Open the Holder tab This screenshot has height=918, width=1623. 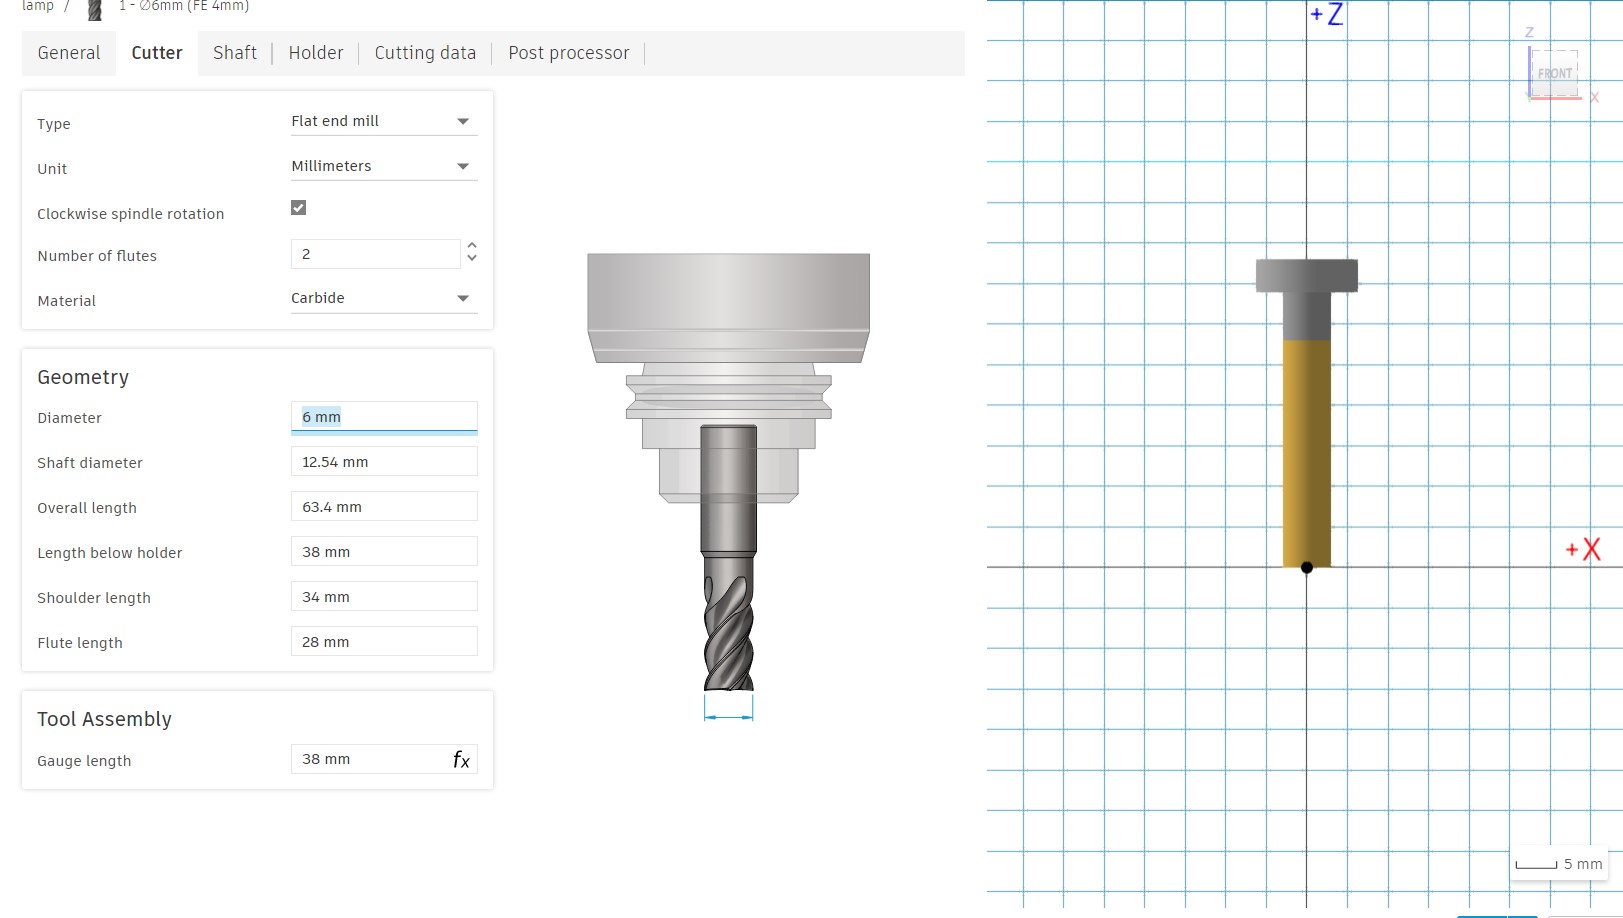316,53
